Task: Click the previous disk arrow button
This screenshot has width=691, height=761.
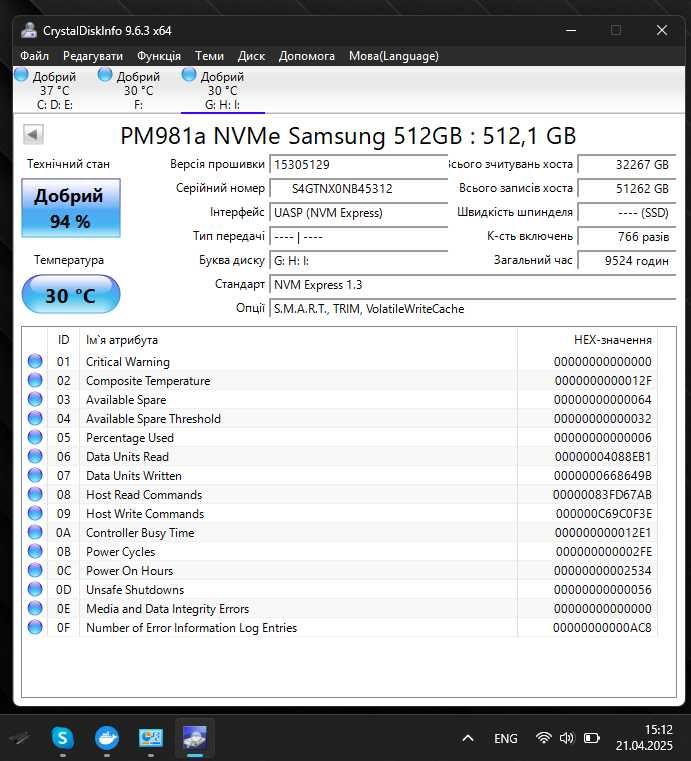Action: tap(33, 134)
